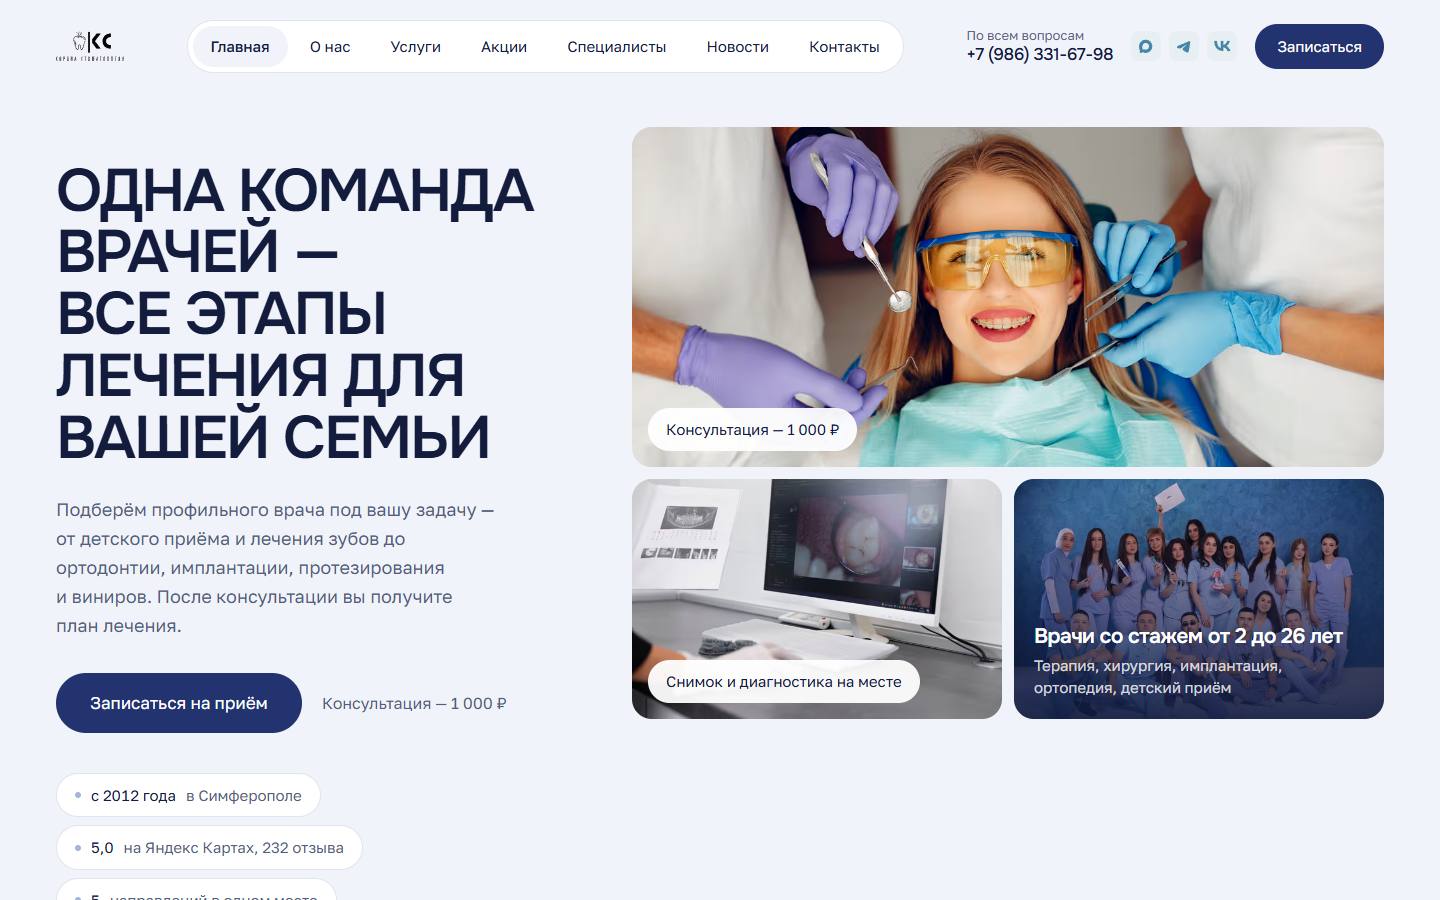1440x900 pixels.
Task: Click the Подберём профильного врача paragraph
Action: pyautogui.click(x=275, y=568)
